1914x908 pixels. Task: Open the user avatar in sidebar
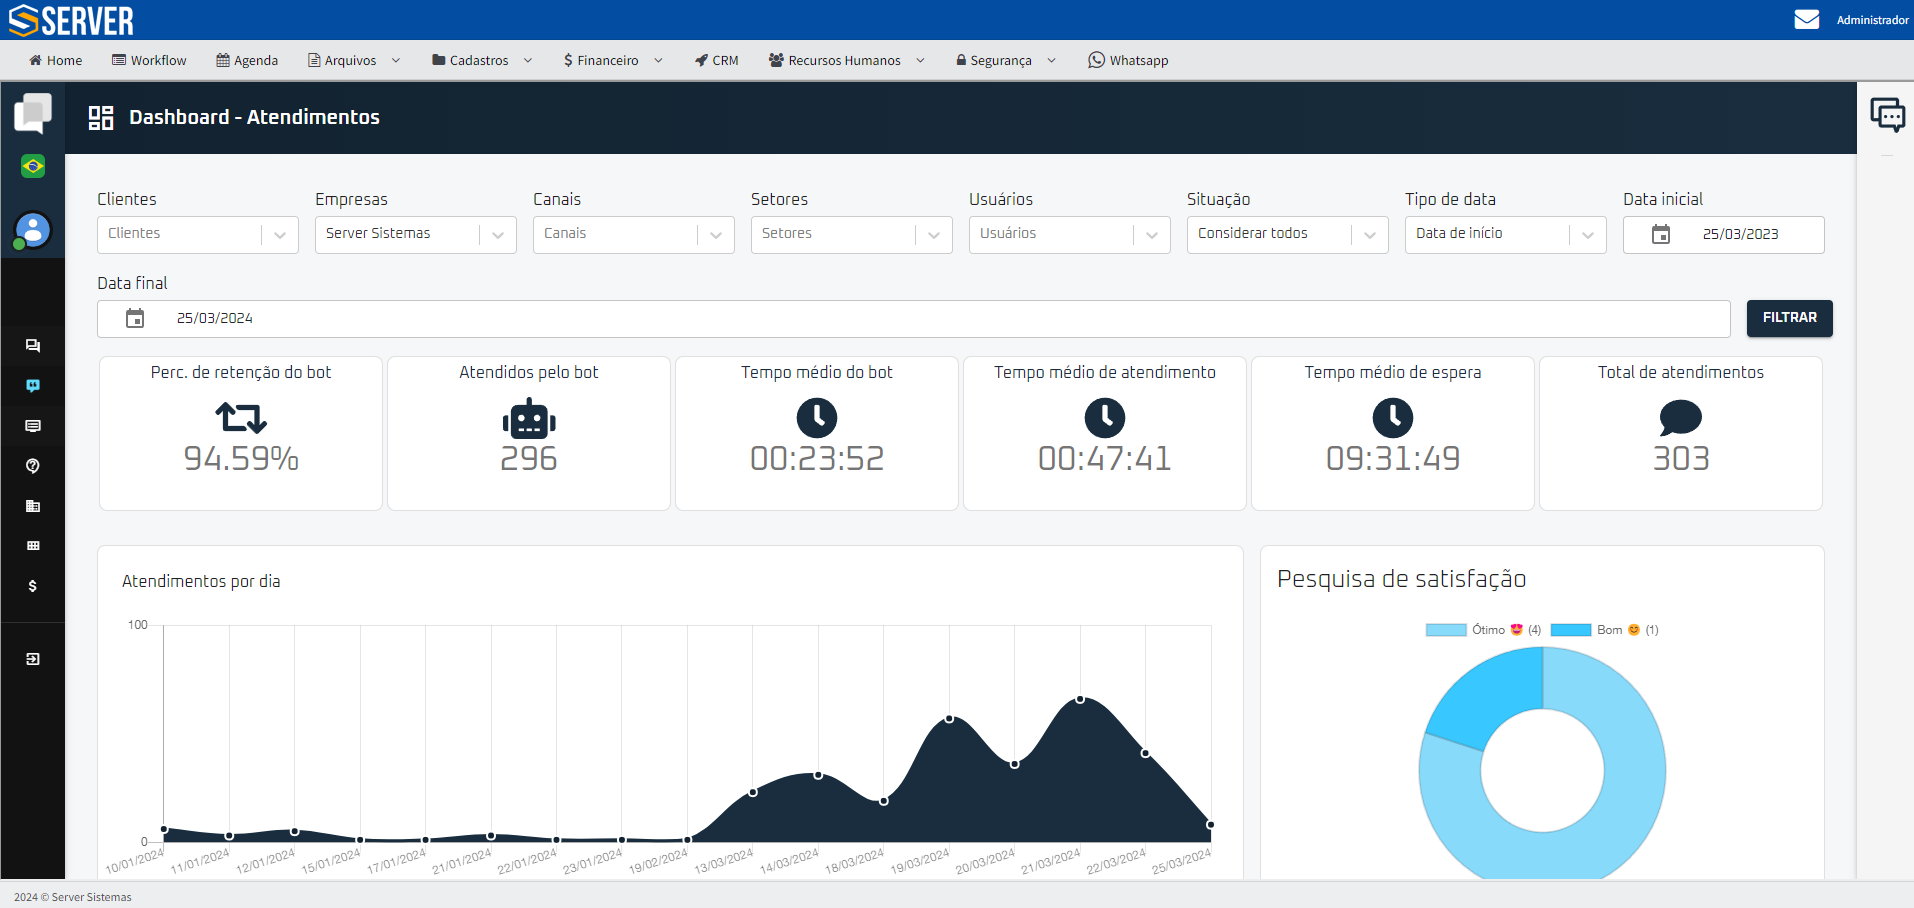[33, 230]
